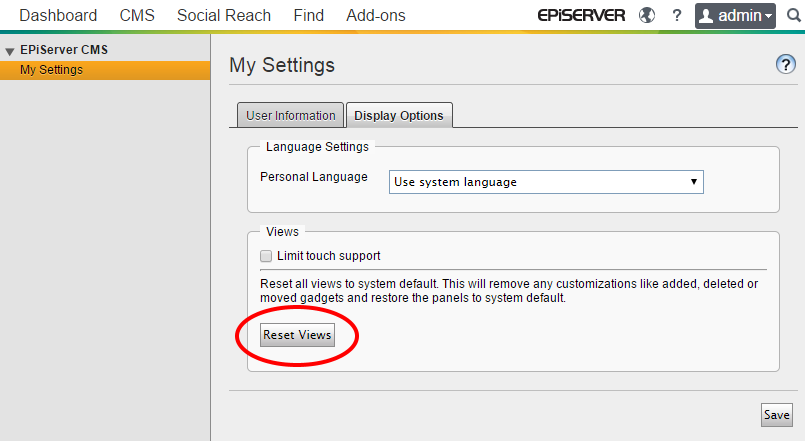Switch to the User Information tab
This screenshot has height=441, width=805.
[290, 115]
